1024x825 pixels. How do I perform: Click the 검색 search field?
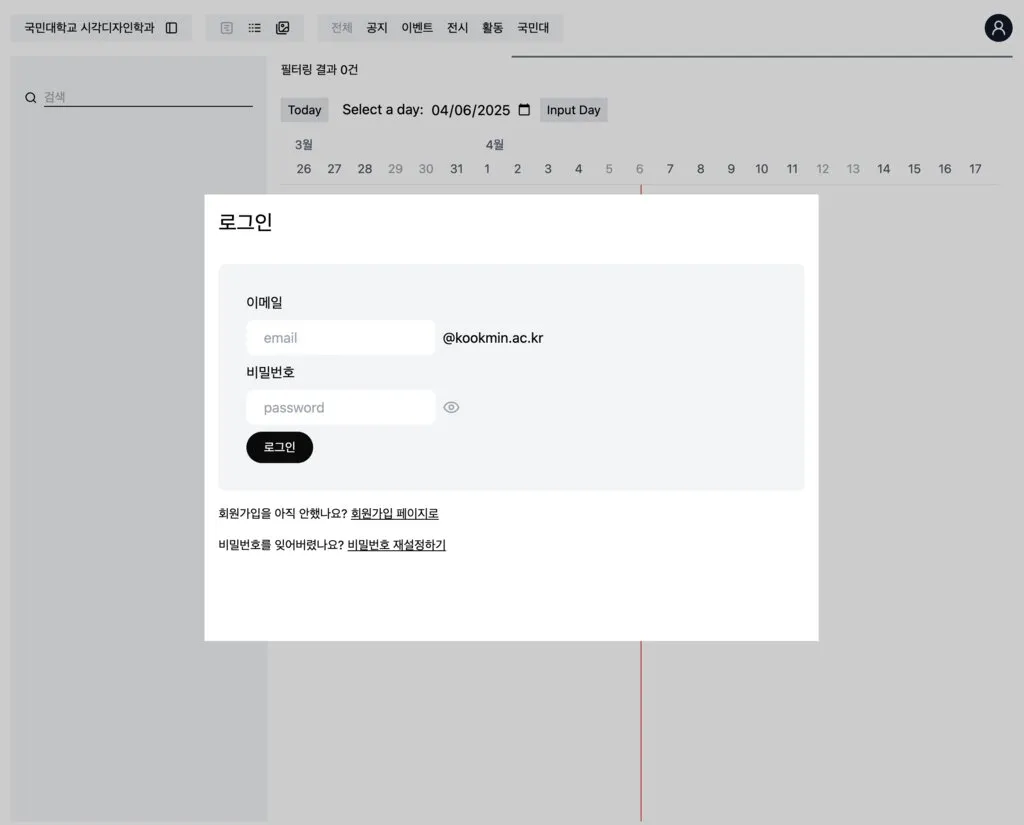pyautogui.click(x=147, y=98)
